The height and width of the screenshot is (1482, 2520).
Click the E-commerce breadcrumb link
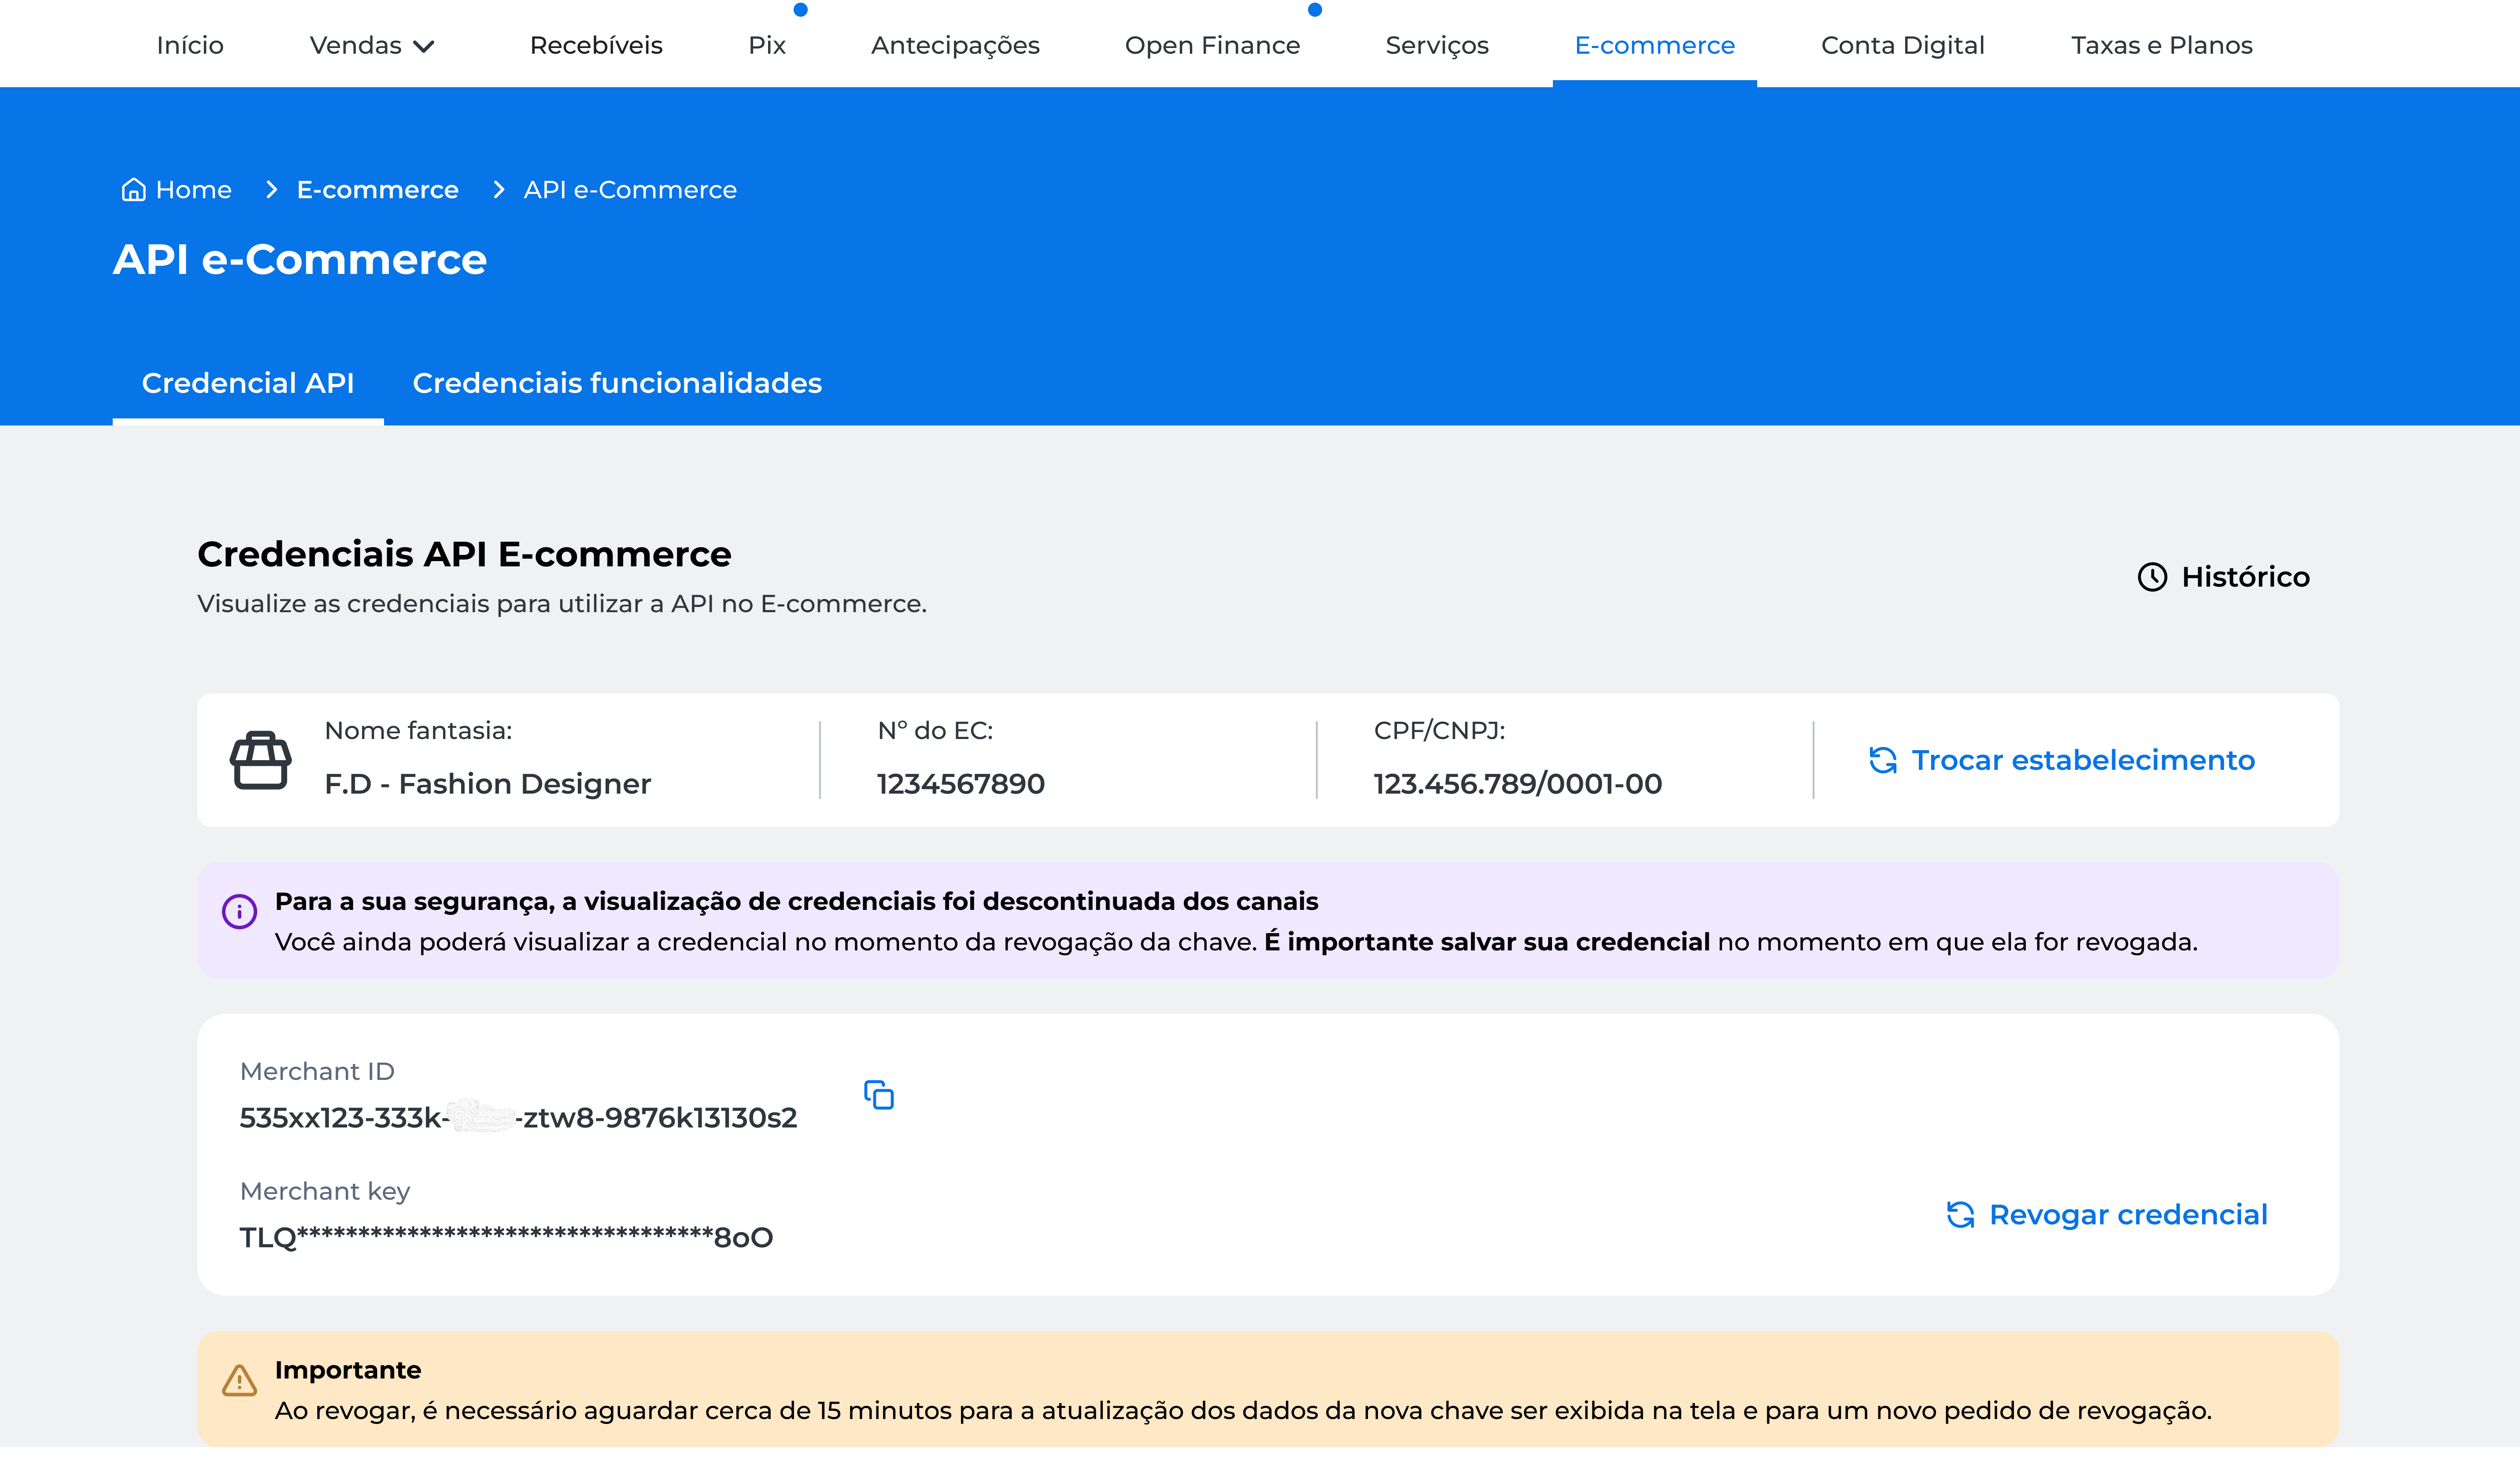377,189
